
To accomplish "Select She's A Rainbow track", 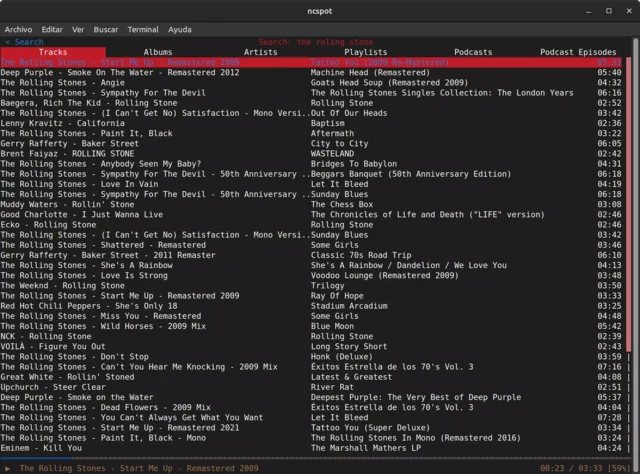I will point(311,265).
